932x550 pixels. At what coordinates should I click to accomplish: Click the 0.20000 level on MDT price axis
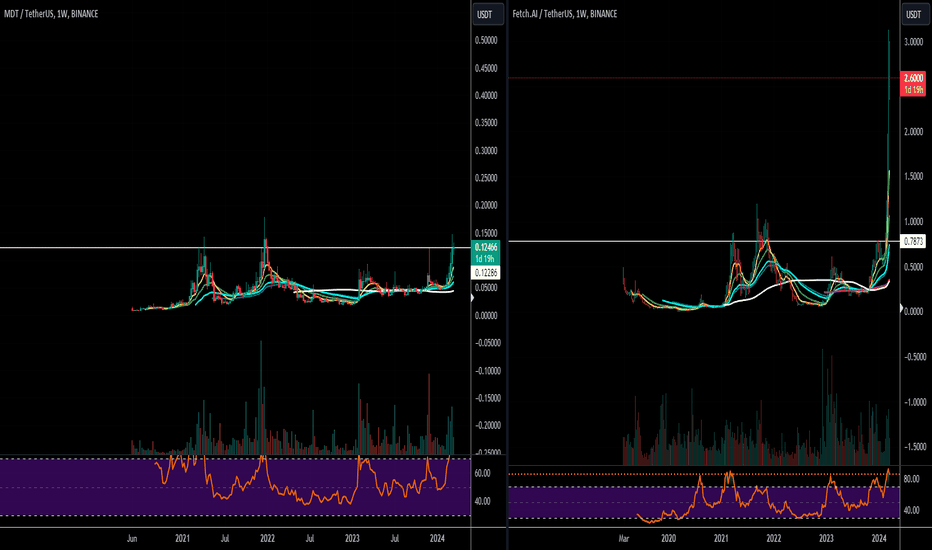[486, 206]
